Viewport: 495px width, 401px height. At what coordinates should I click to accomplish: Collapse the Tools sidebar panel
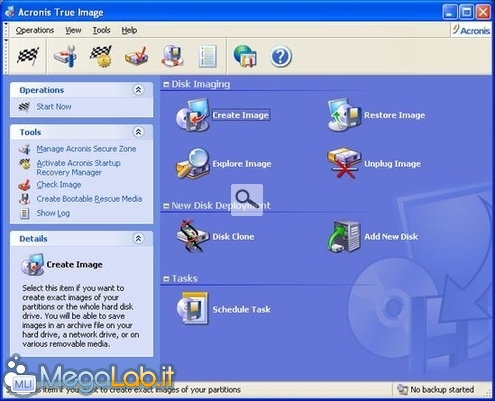click(x=138, y=132)
